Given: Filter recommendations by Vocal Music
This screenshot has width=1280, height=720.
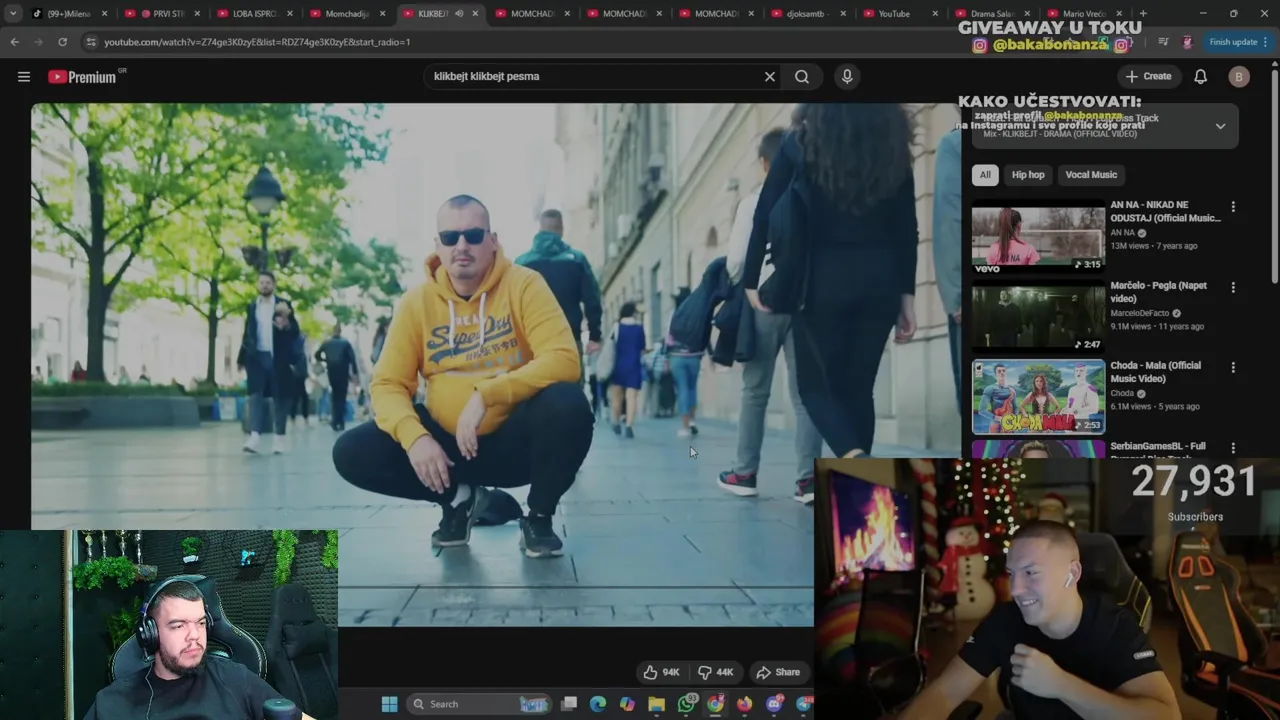Looking at the screenshot, I should pyautogui.click(x=1091, y=175).
